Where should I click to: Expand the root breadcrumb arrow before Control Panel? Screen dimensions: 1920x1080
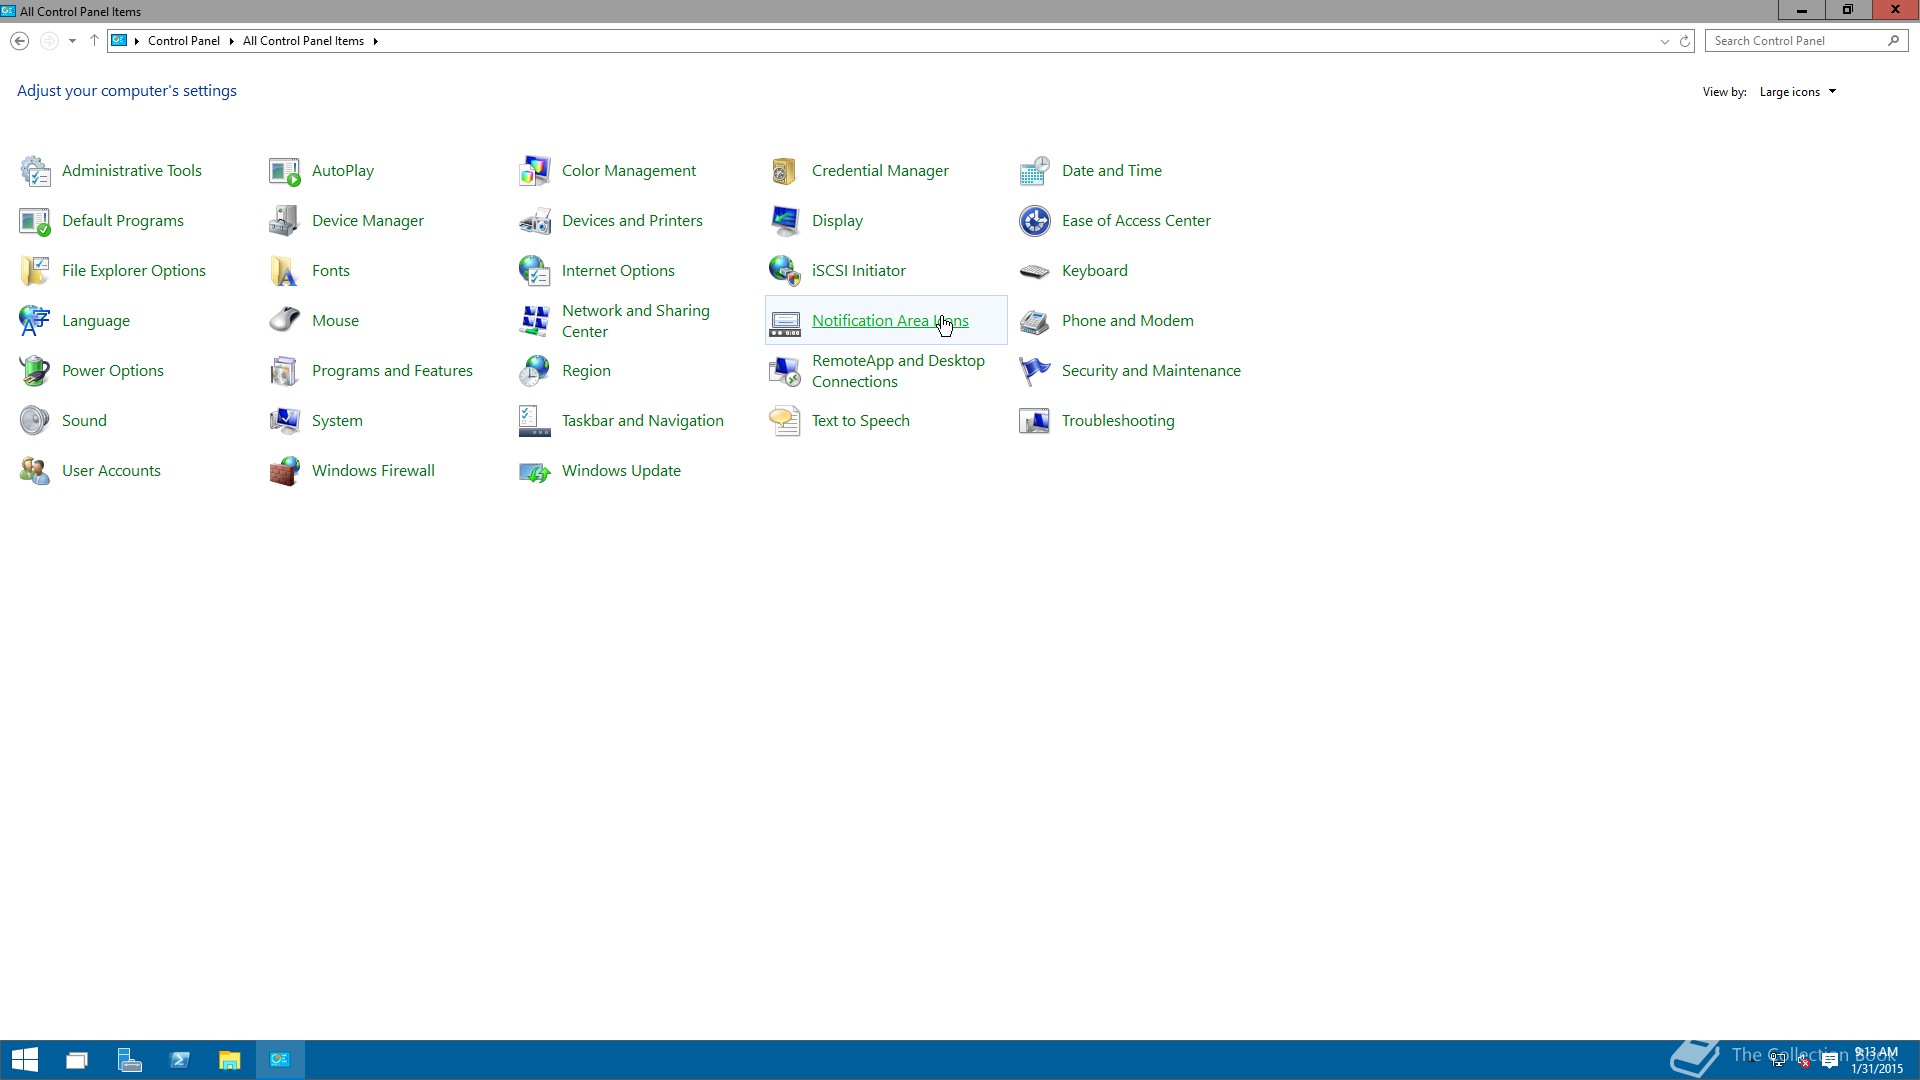coord(136,41)
